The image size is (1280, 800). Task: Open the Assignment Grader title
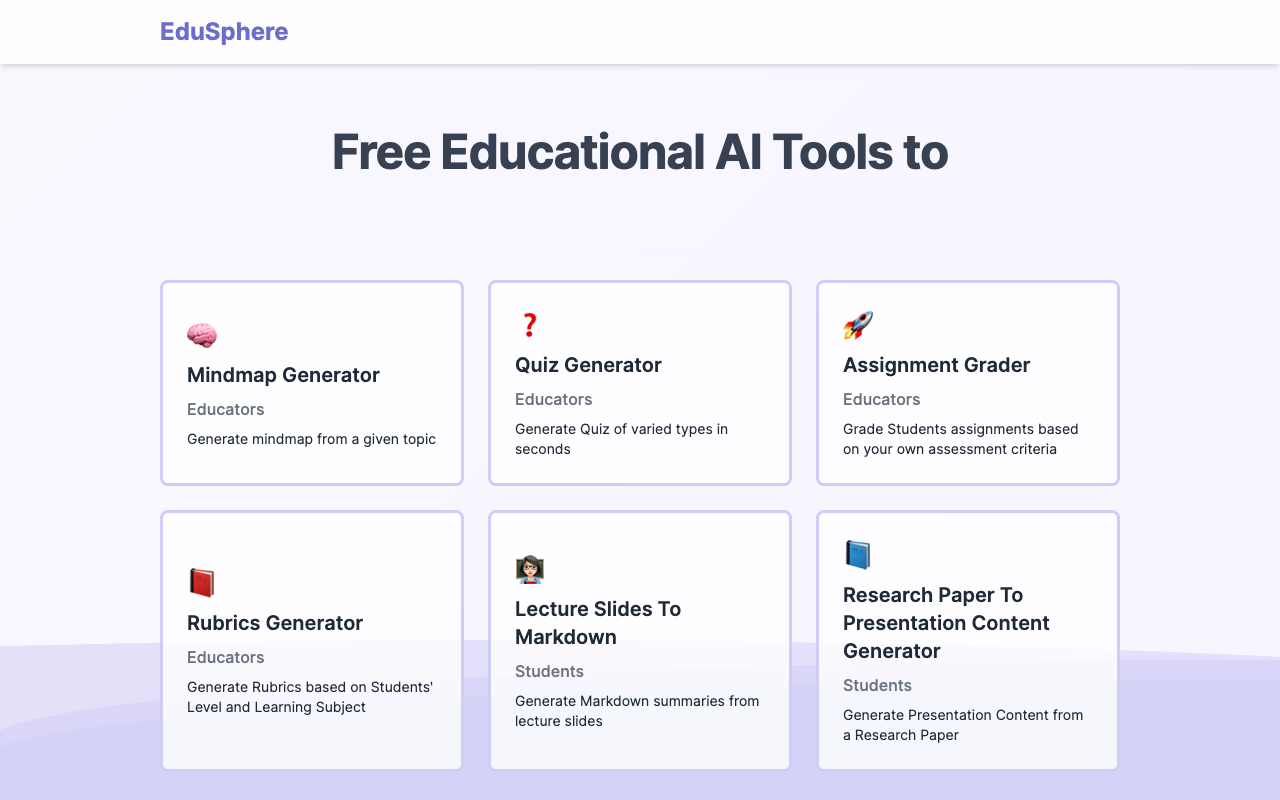click(936, 365)
